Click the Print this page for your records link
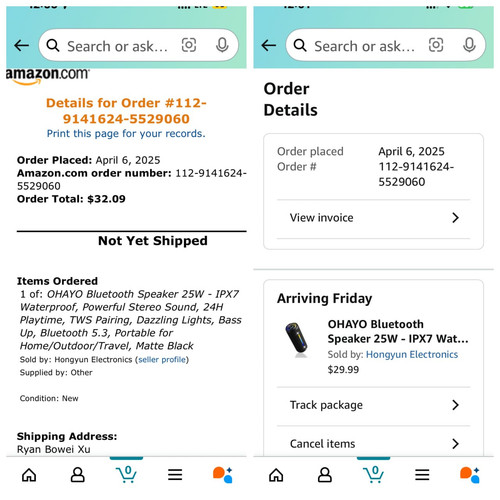The width and height of the screenshot is (500, 500). pos(126,134)
